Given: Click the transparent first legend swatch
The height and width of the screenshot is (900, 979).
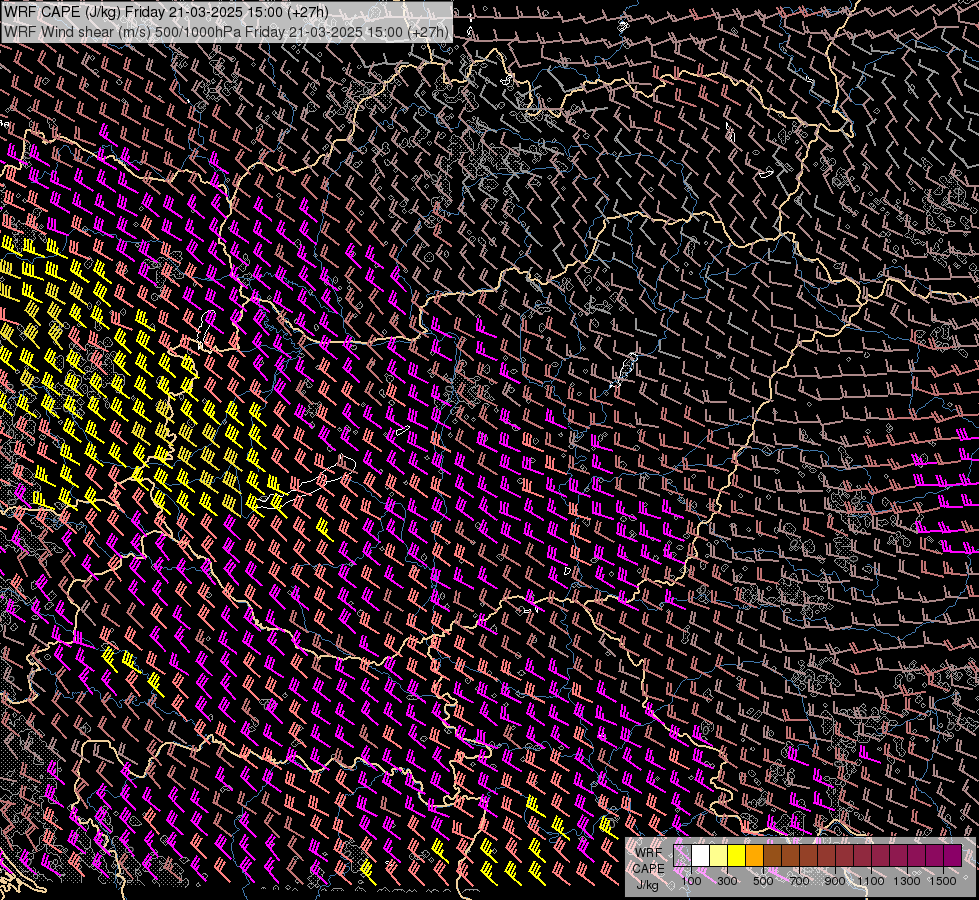Looking at the screenshot, I should point(682,855).
